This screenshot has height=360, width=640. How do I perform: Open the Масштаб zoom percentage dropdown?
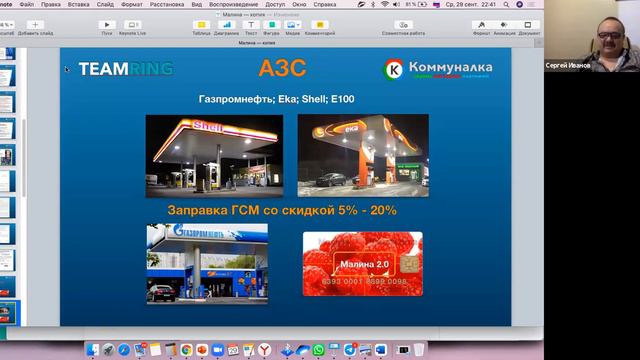point(7,25)
